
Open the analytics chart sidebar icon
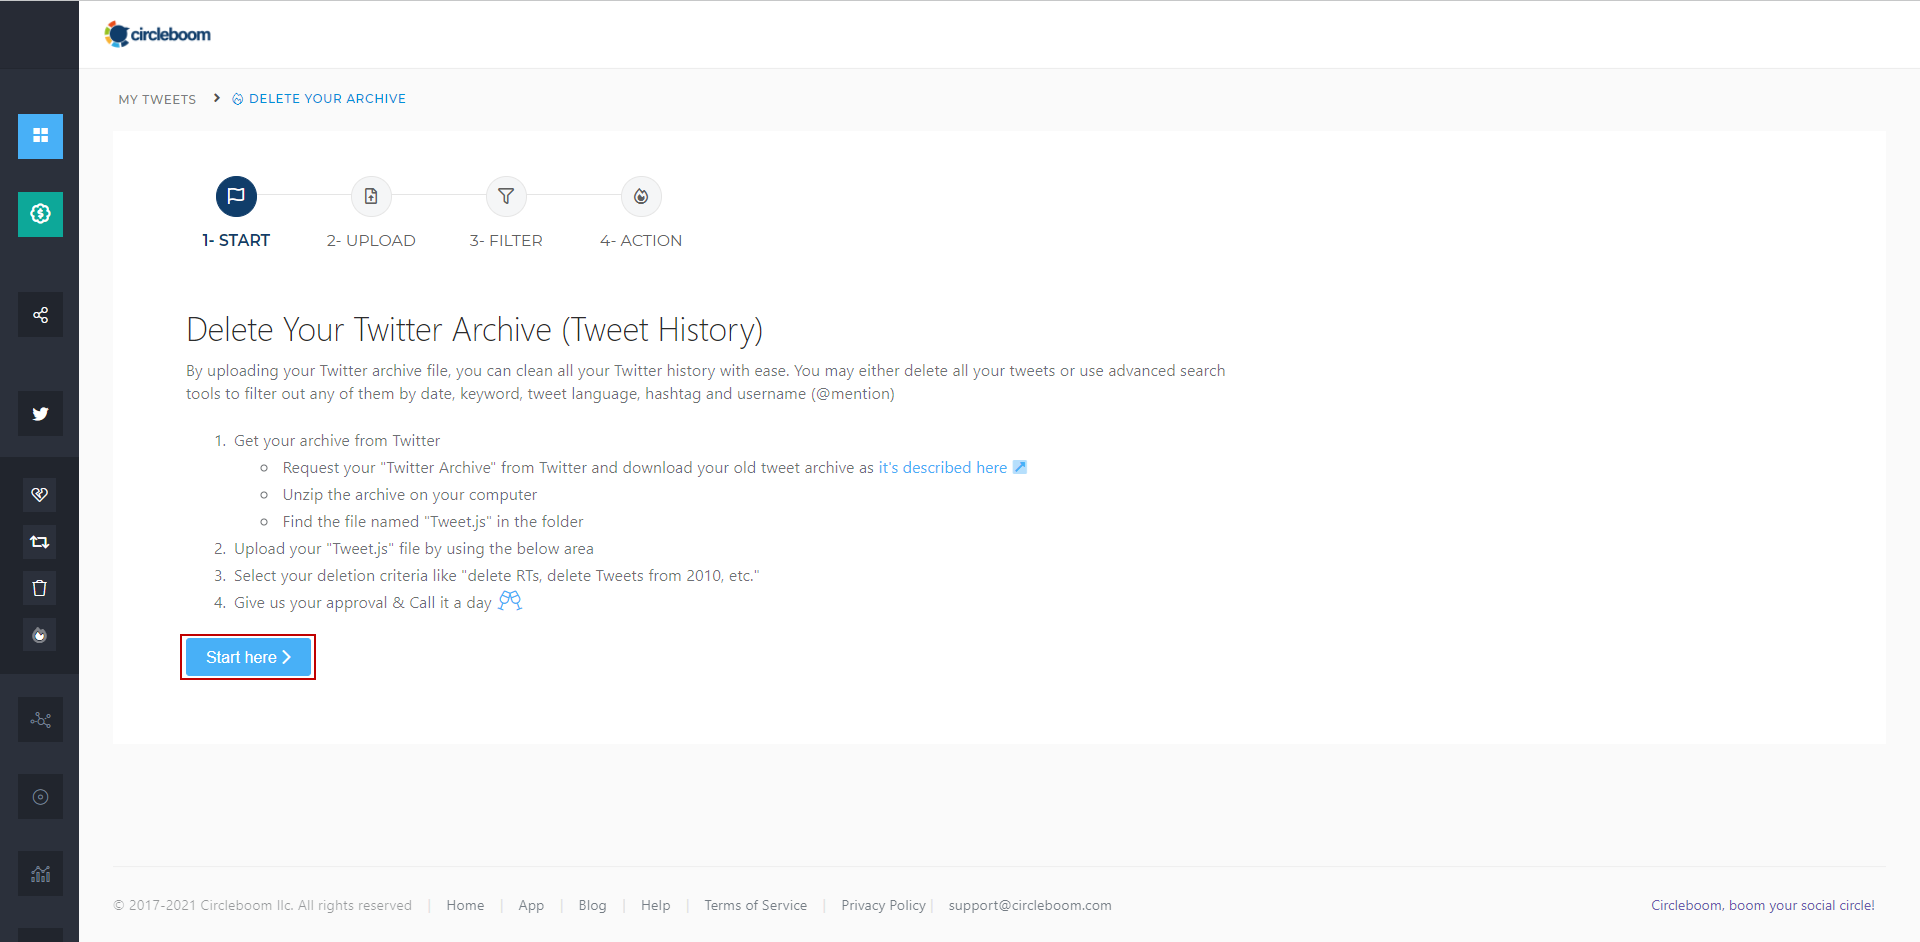(x=40, y=874)
